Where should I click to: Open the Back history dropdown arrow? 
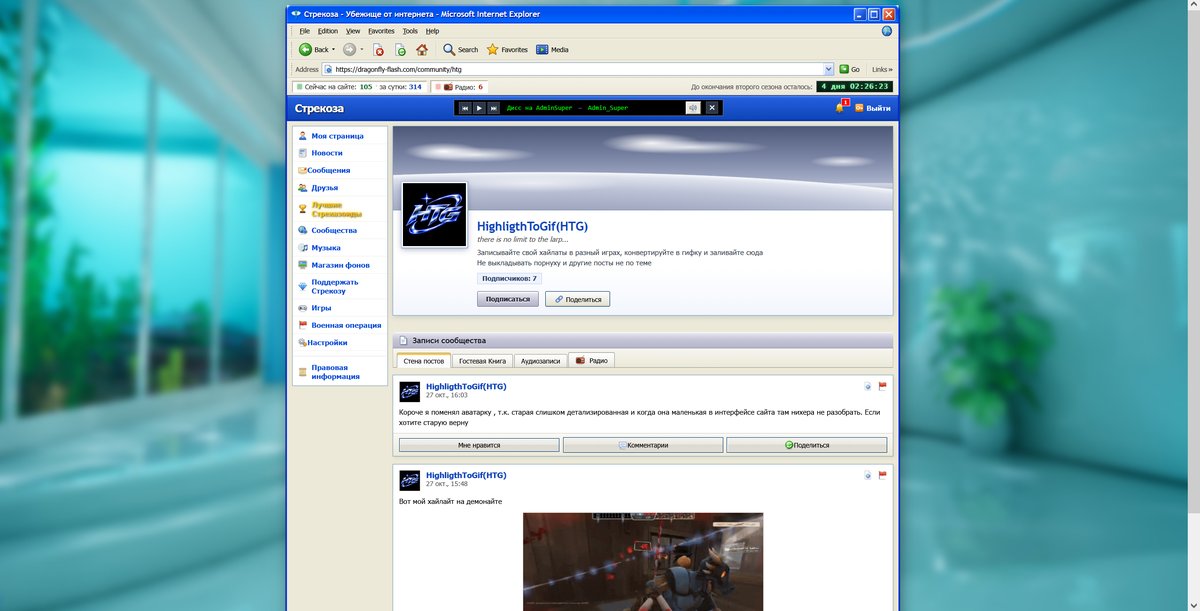tap(334, 49)
